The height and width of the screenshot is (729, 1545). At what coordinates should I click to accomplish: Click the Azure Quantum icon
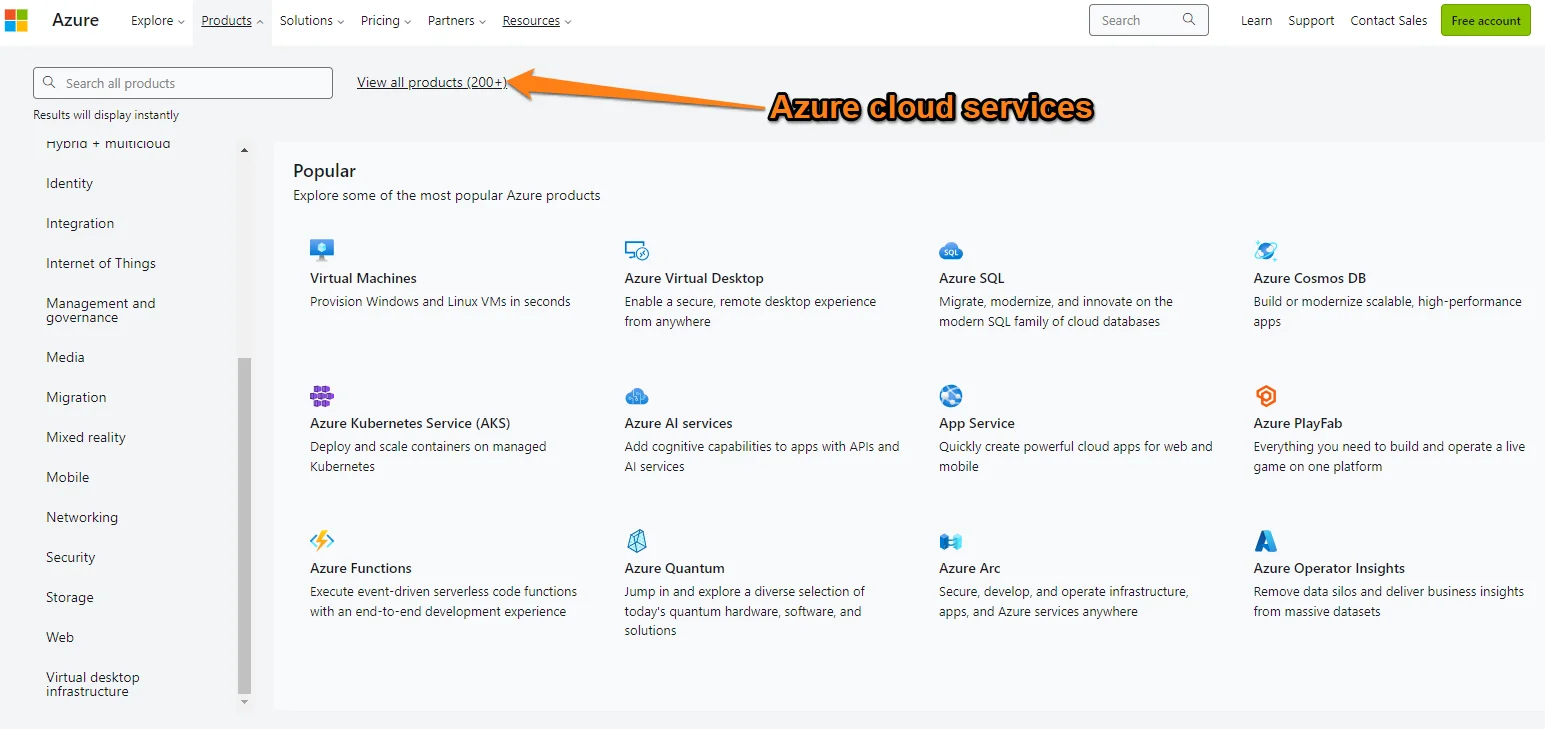[637, 541]
